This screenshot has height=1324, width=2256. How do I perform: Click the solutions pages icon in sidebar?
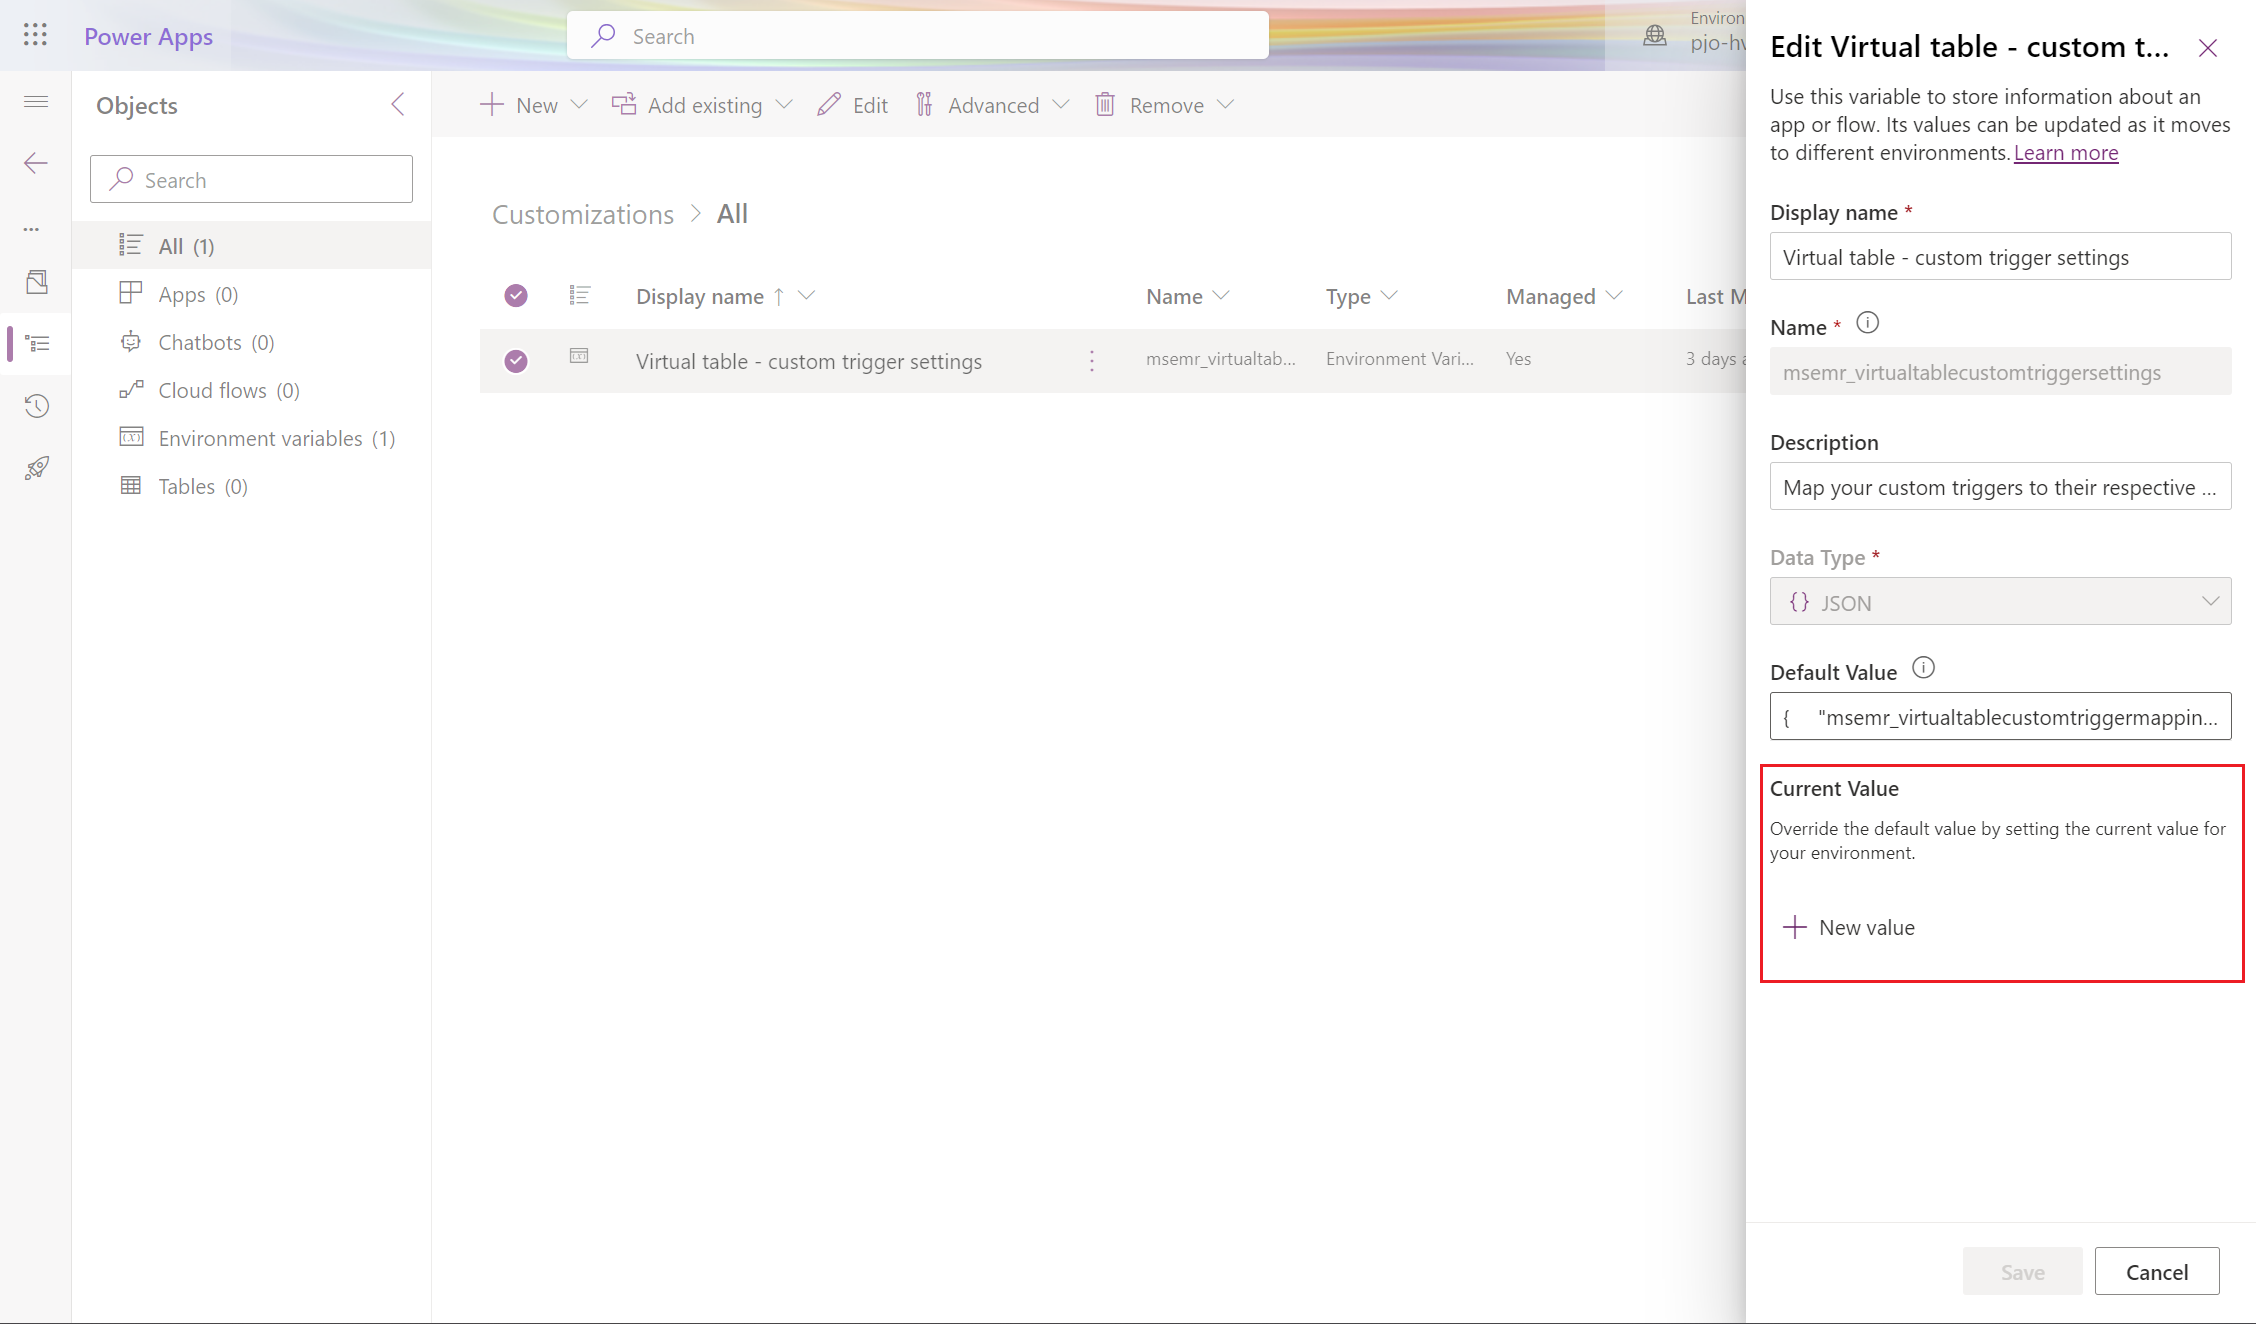[x=36, y=282]
